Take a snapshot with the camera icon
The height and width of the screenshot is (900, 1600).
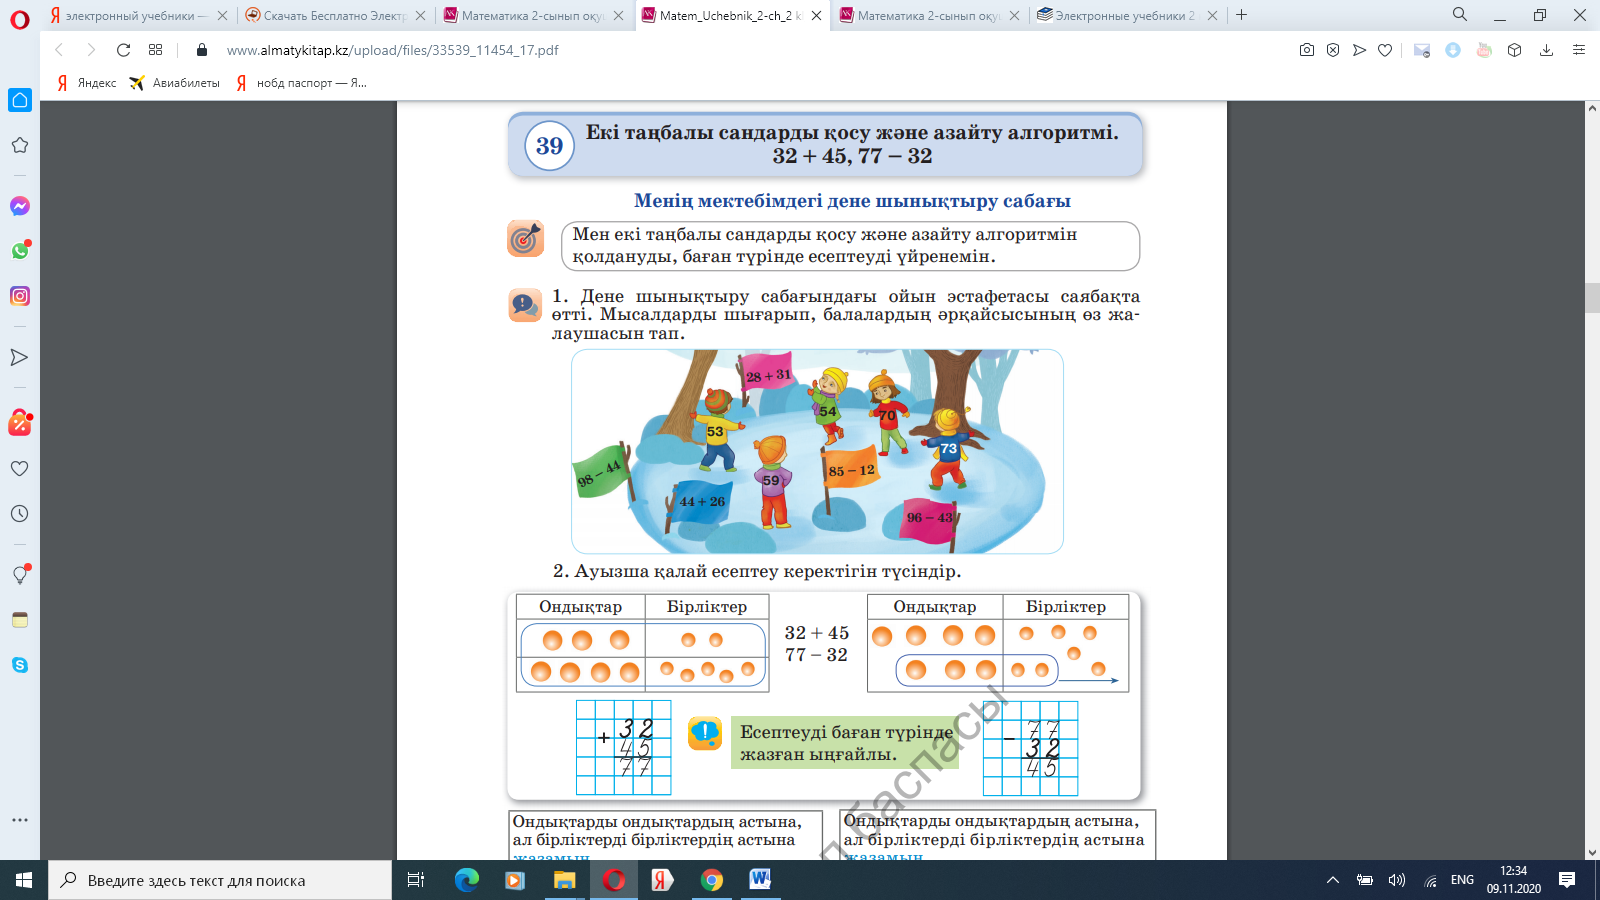[1306, 50]
